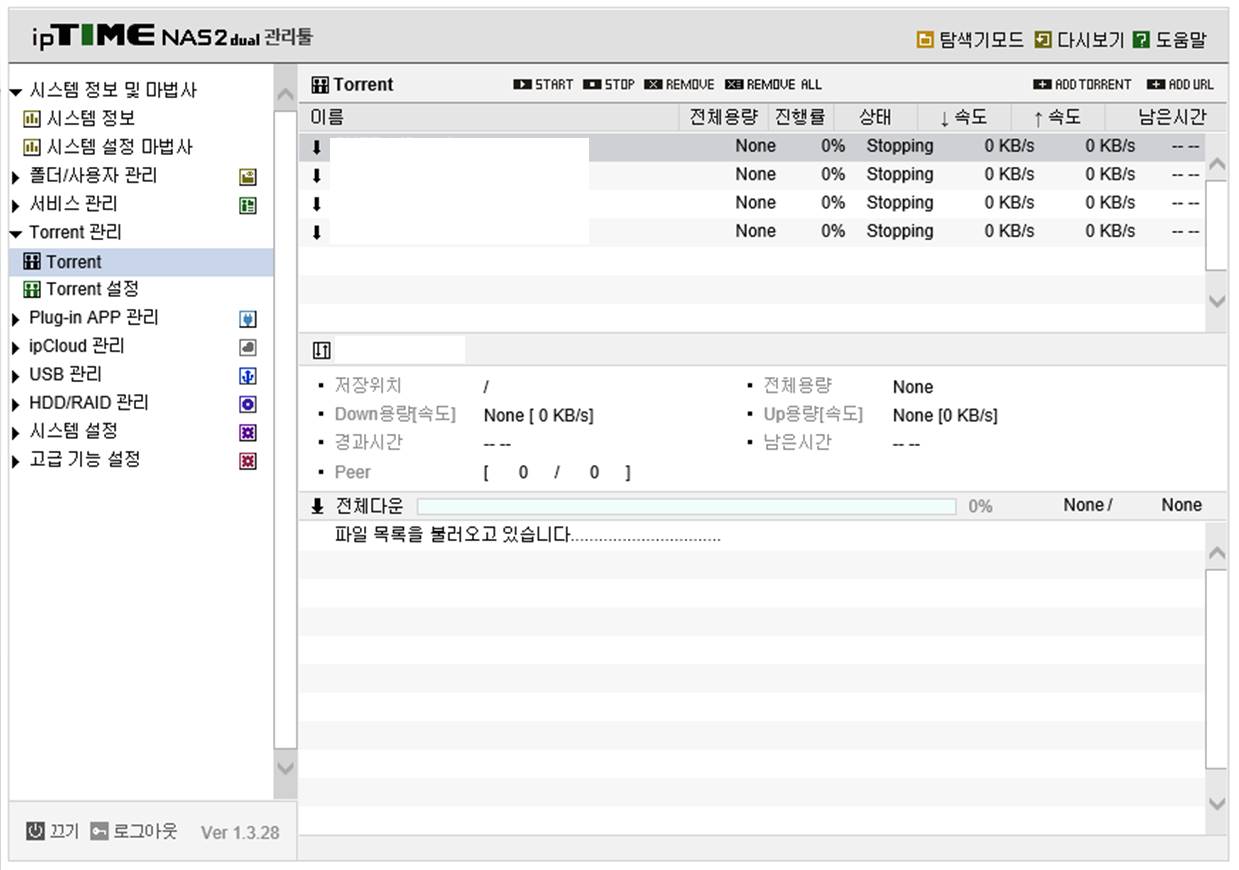Click the 전체다운 progress bar
Image resolution: width=1239 pixels, height=870 pixels.
686,507
